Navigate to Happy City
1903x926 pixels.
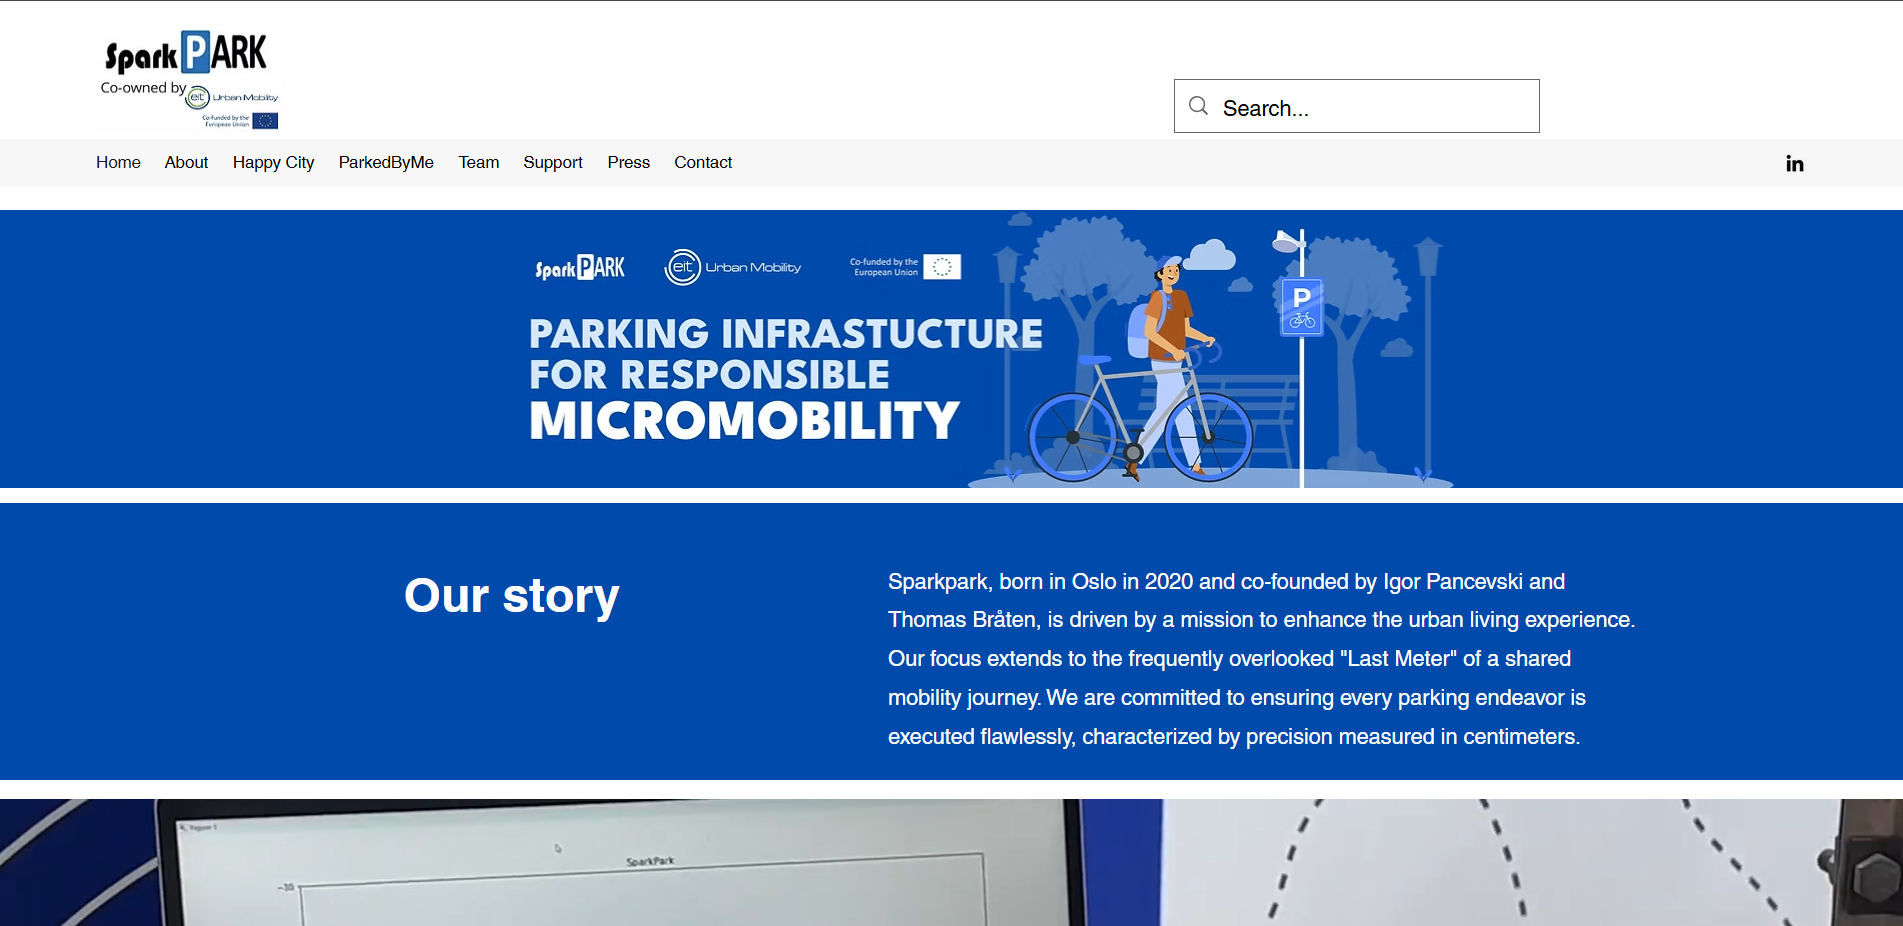(x=273, y=163)
